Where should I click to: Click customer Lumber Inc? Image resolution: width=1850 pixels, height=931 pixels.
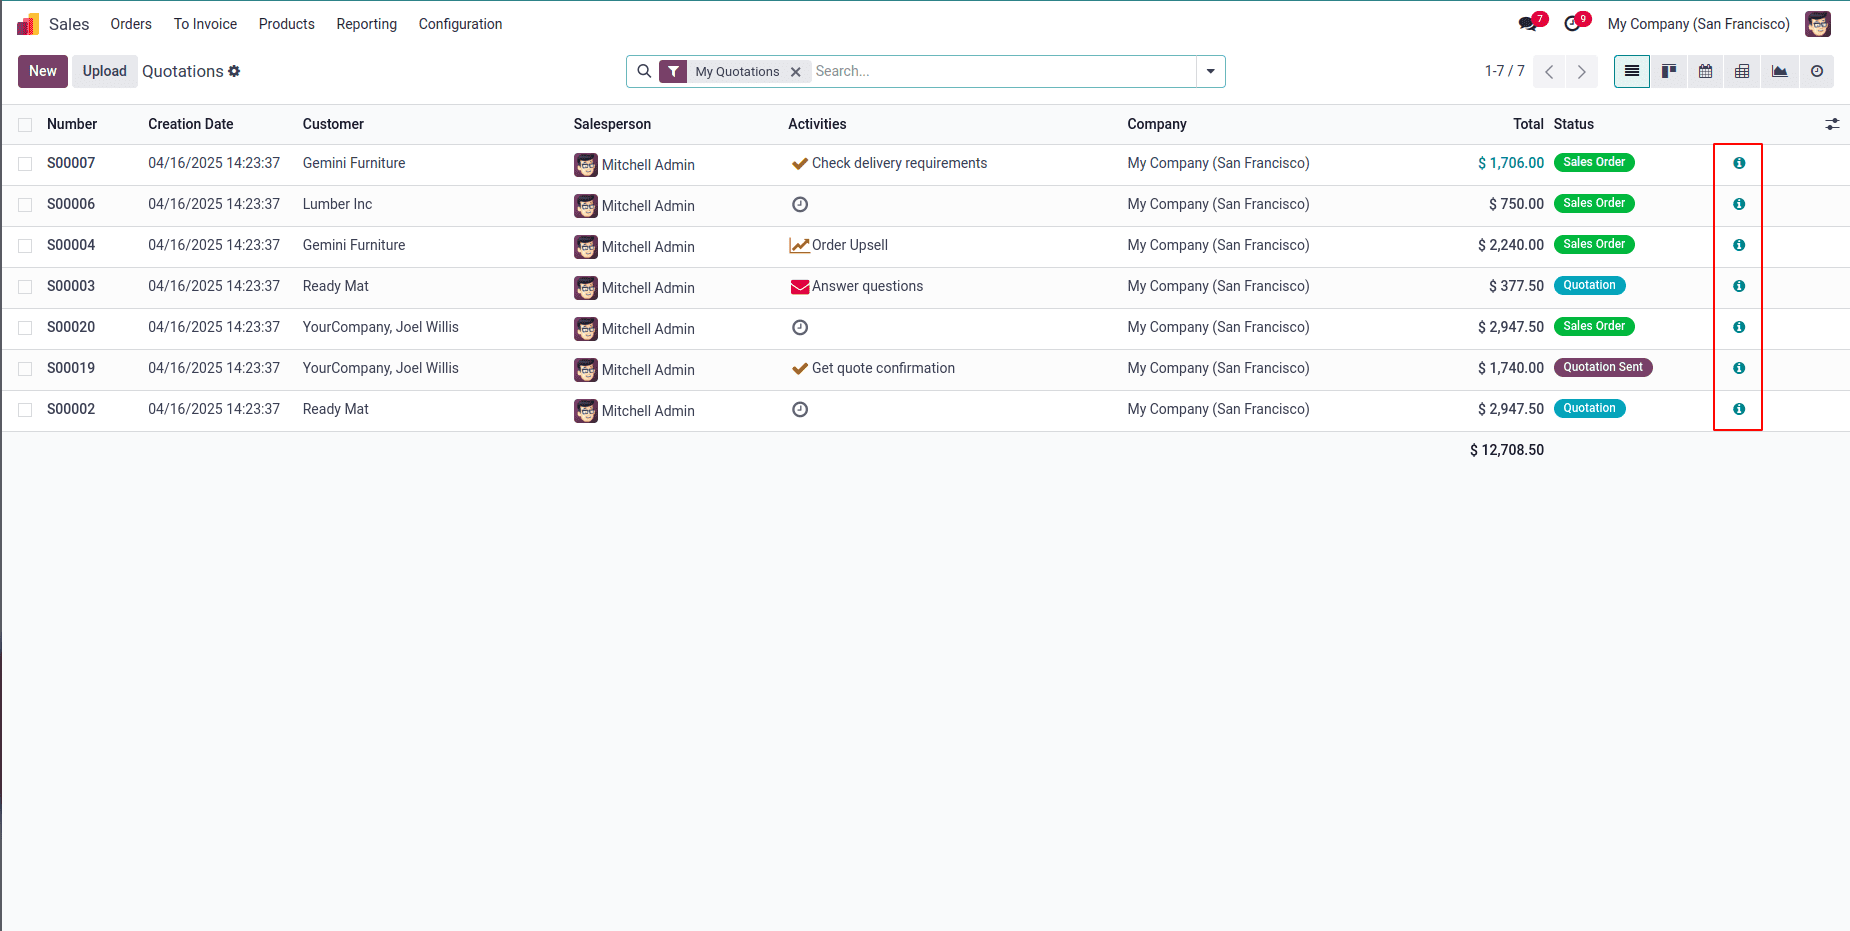point(337,204)
